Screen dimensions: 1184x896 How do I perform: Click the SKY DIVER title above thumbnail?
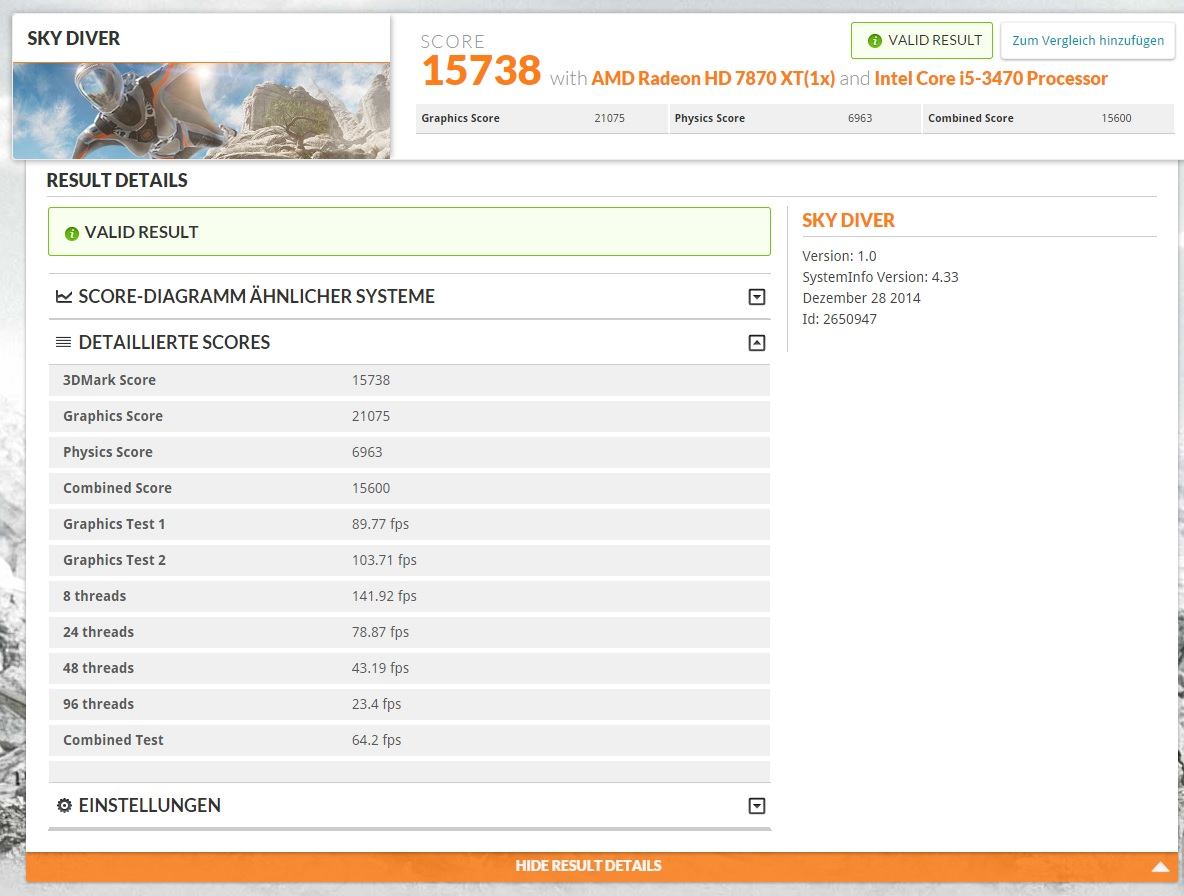73,38
